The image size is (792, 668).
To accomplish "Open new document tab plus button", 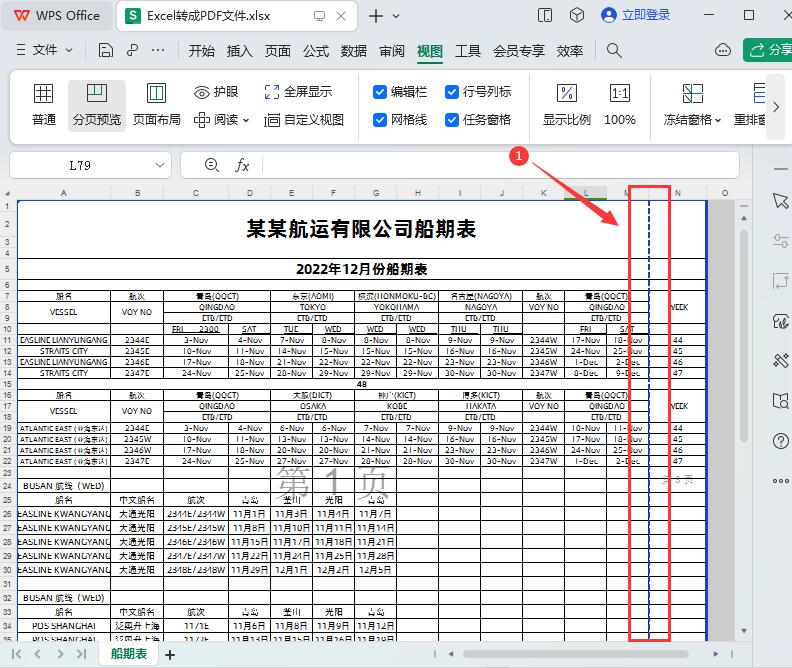I will [375, 16].
